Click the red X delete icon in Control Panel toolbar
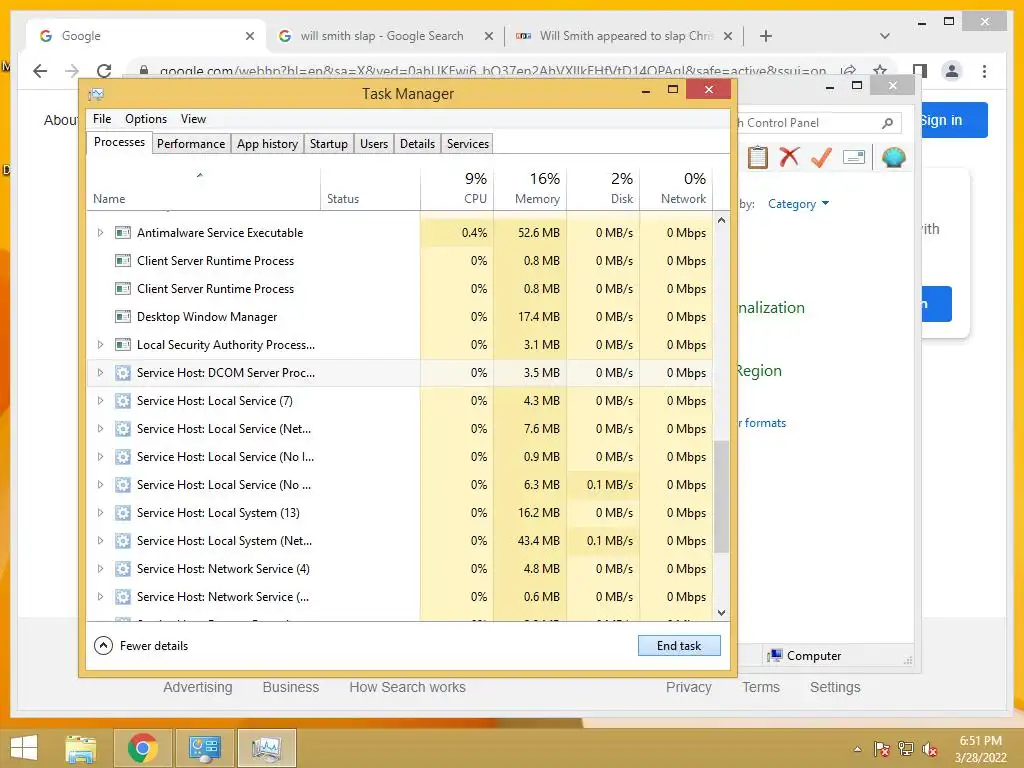This screenshot has width=1024, height=768. 789,157
